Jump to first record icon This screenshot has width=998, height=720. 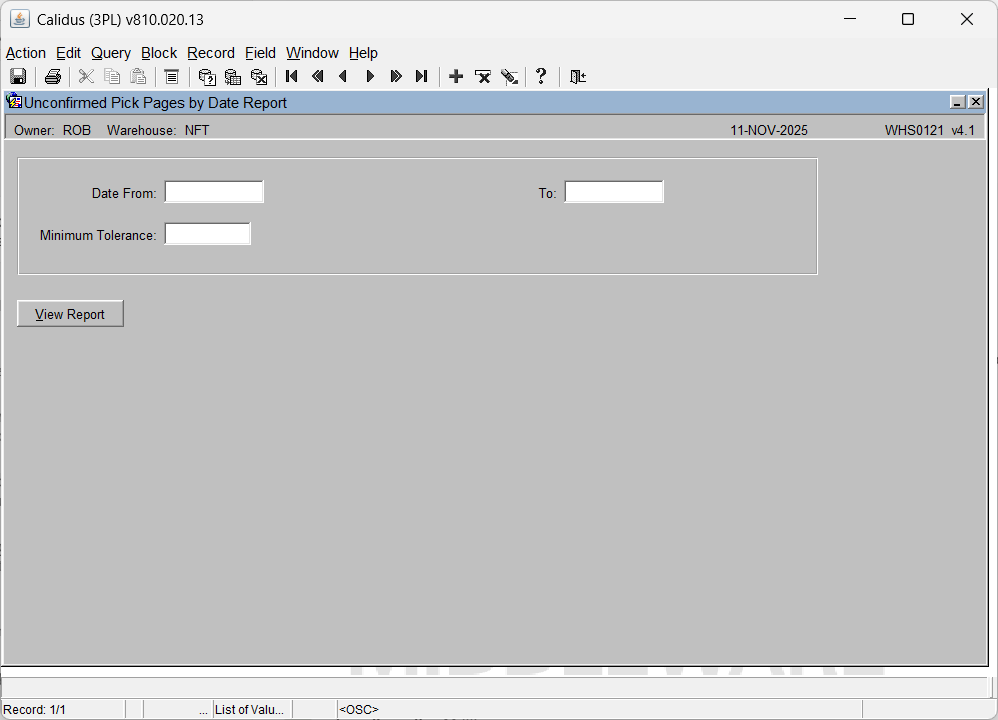point(292,77)
